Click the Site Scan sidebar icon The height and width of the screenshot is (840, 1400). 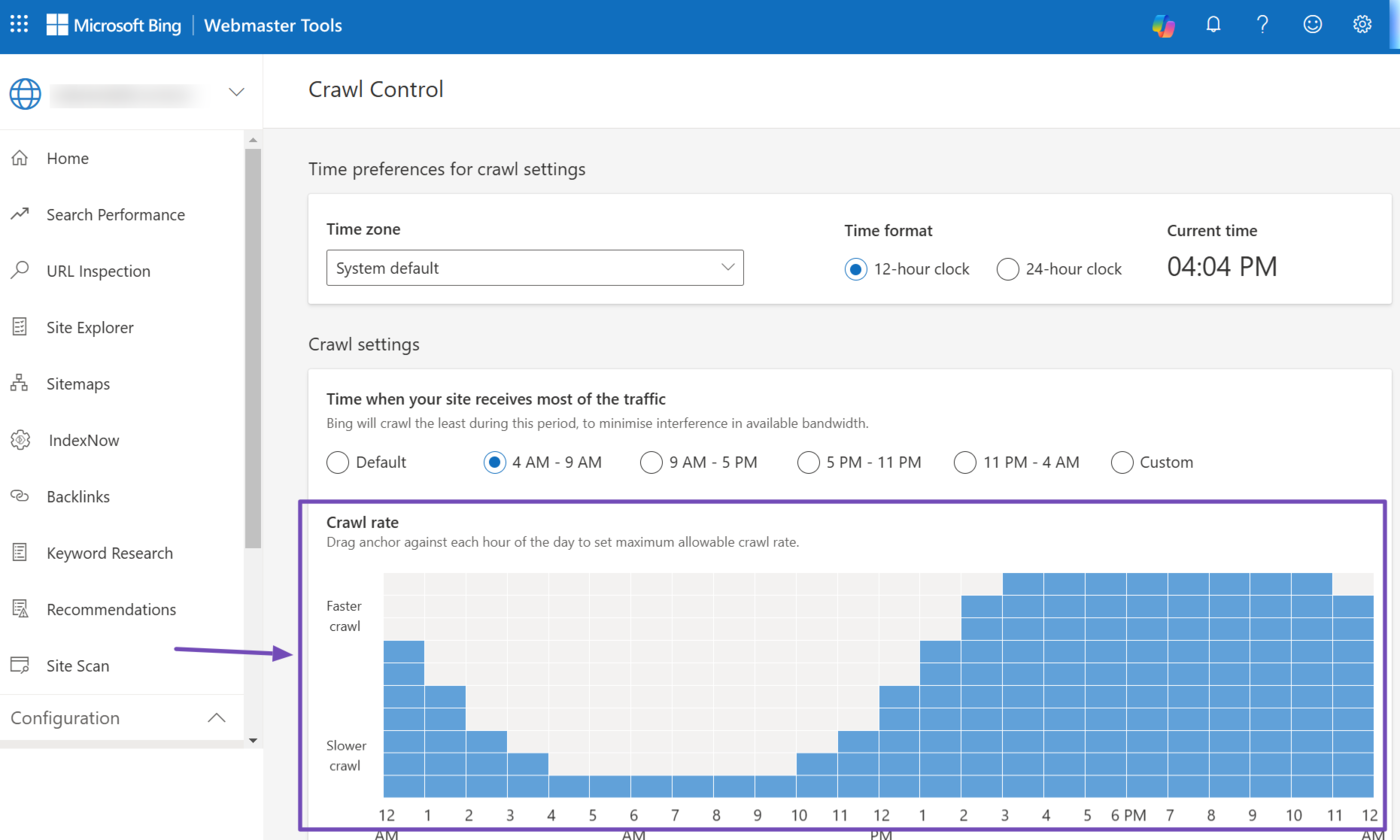pyautogui.click(x=19, y=666)
